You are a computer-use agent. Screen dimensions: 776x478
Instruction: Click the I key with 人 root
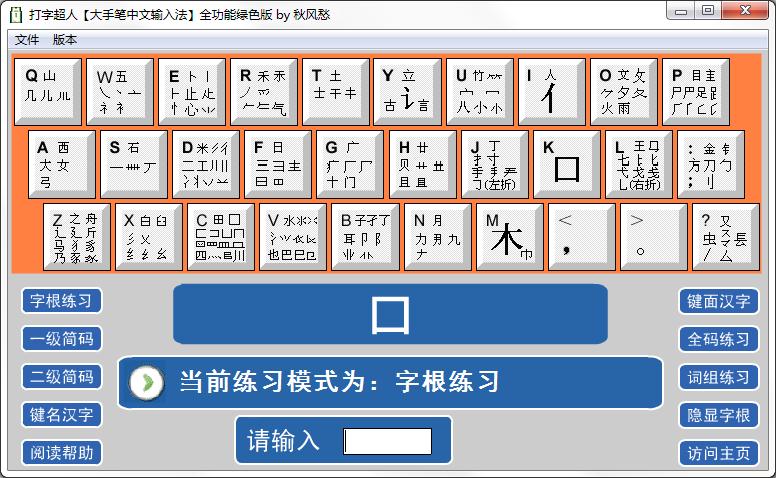coord(552,92)
